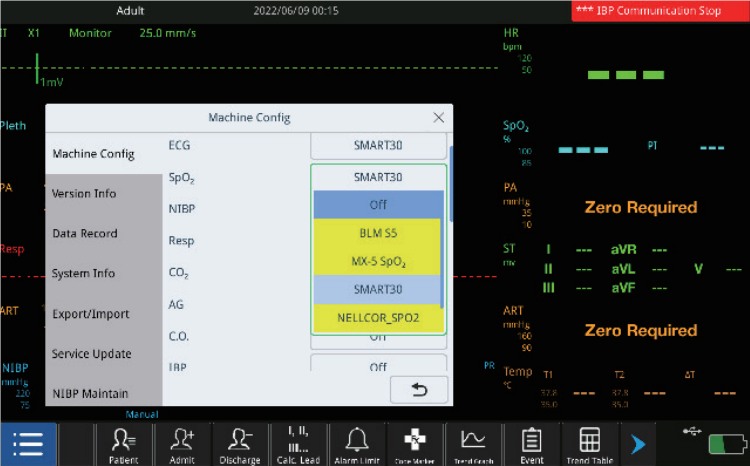Click the config list vertical scrollbar
The image size is (750, 466).
(450, 185)
